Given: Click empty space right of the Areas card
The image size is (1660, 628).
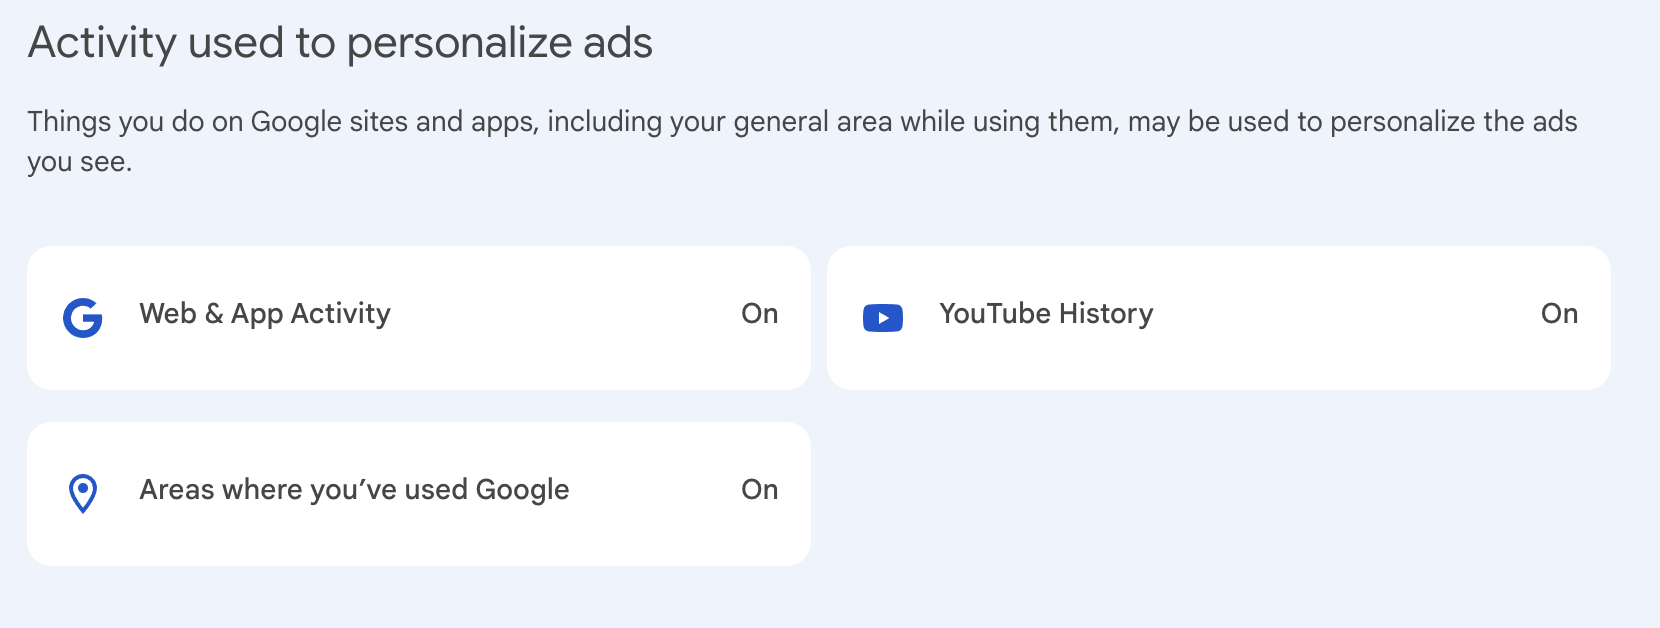Looking at the screenshot, I should [1218, 494].
